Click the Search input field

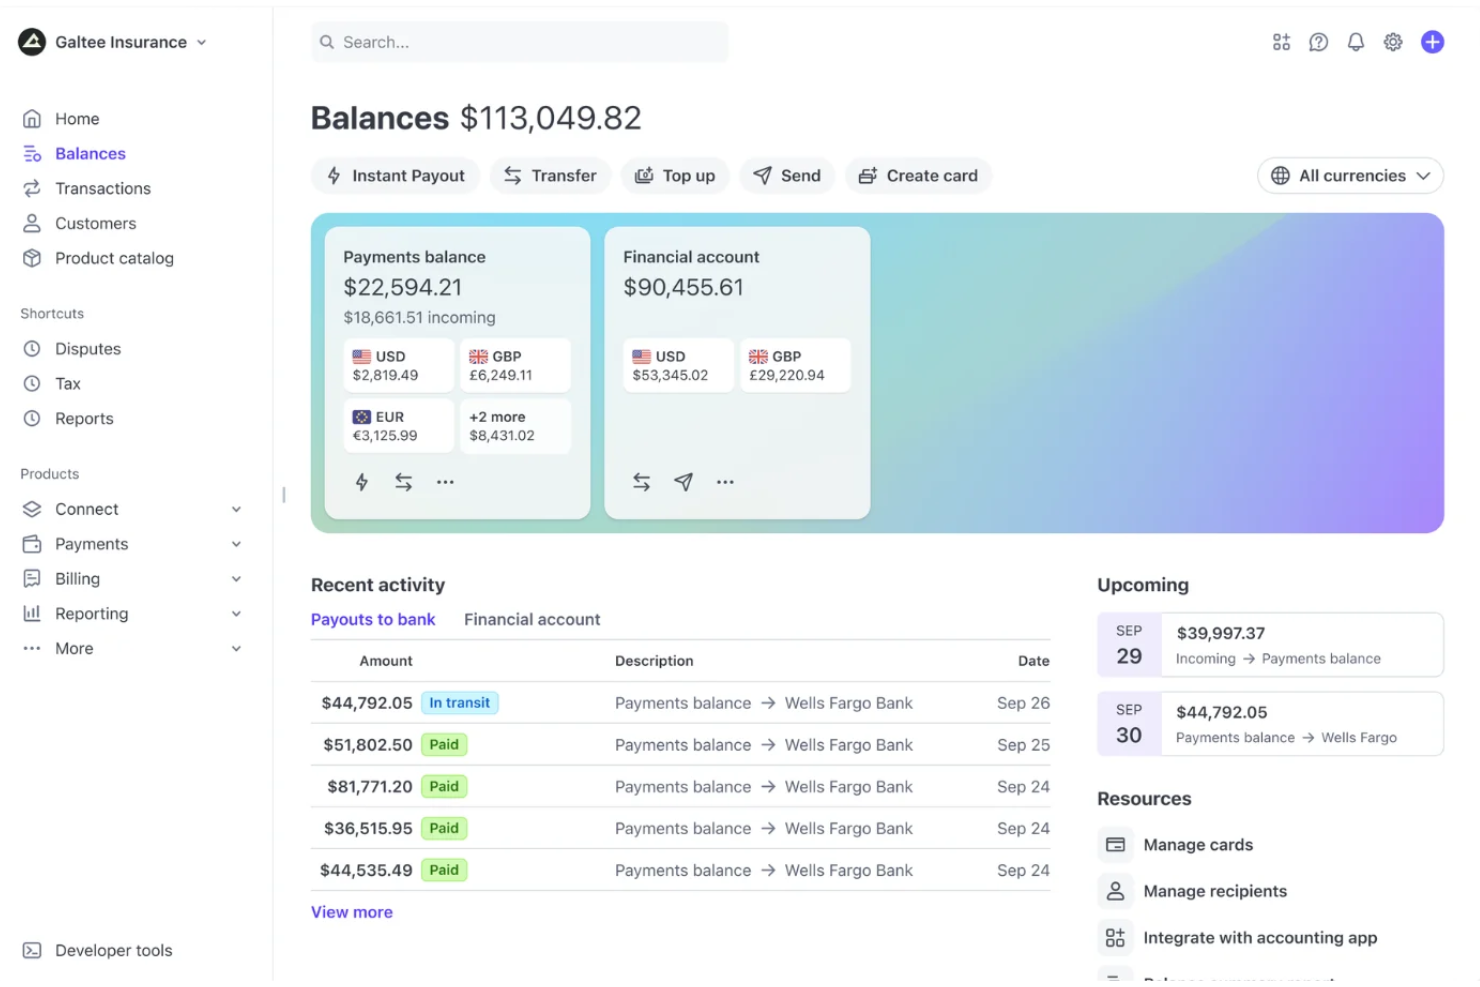pyautogui.click(x=519, y=42)
